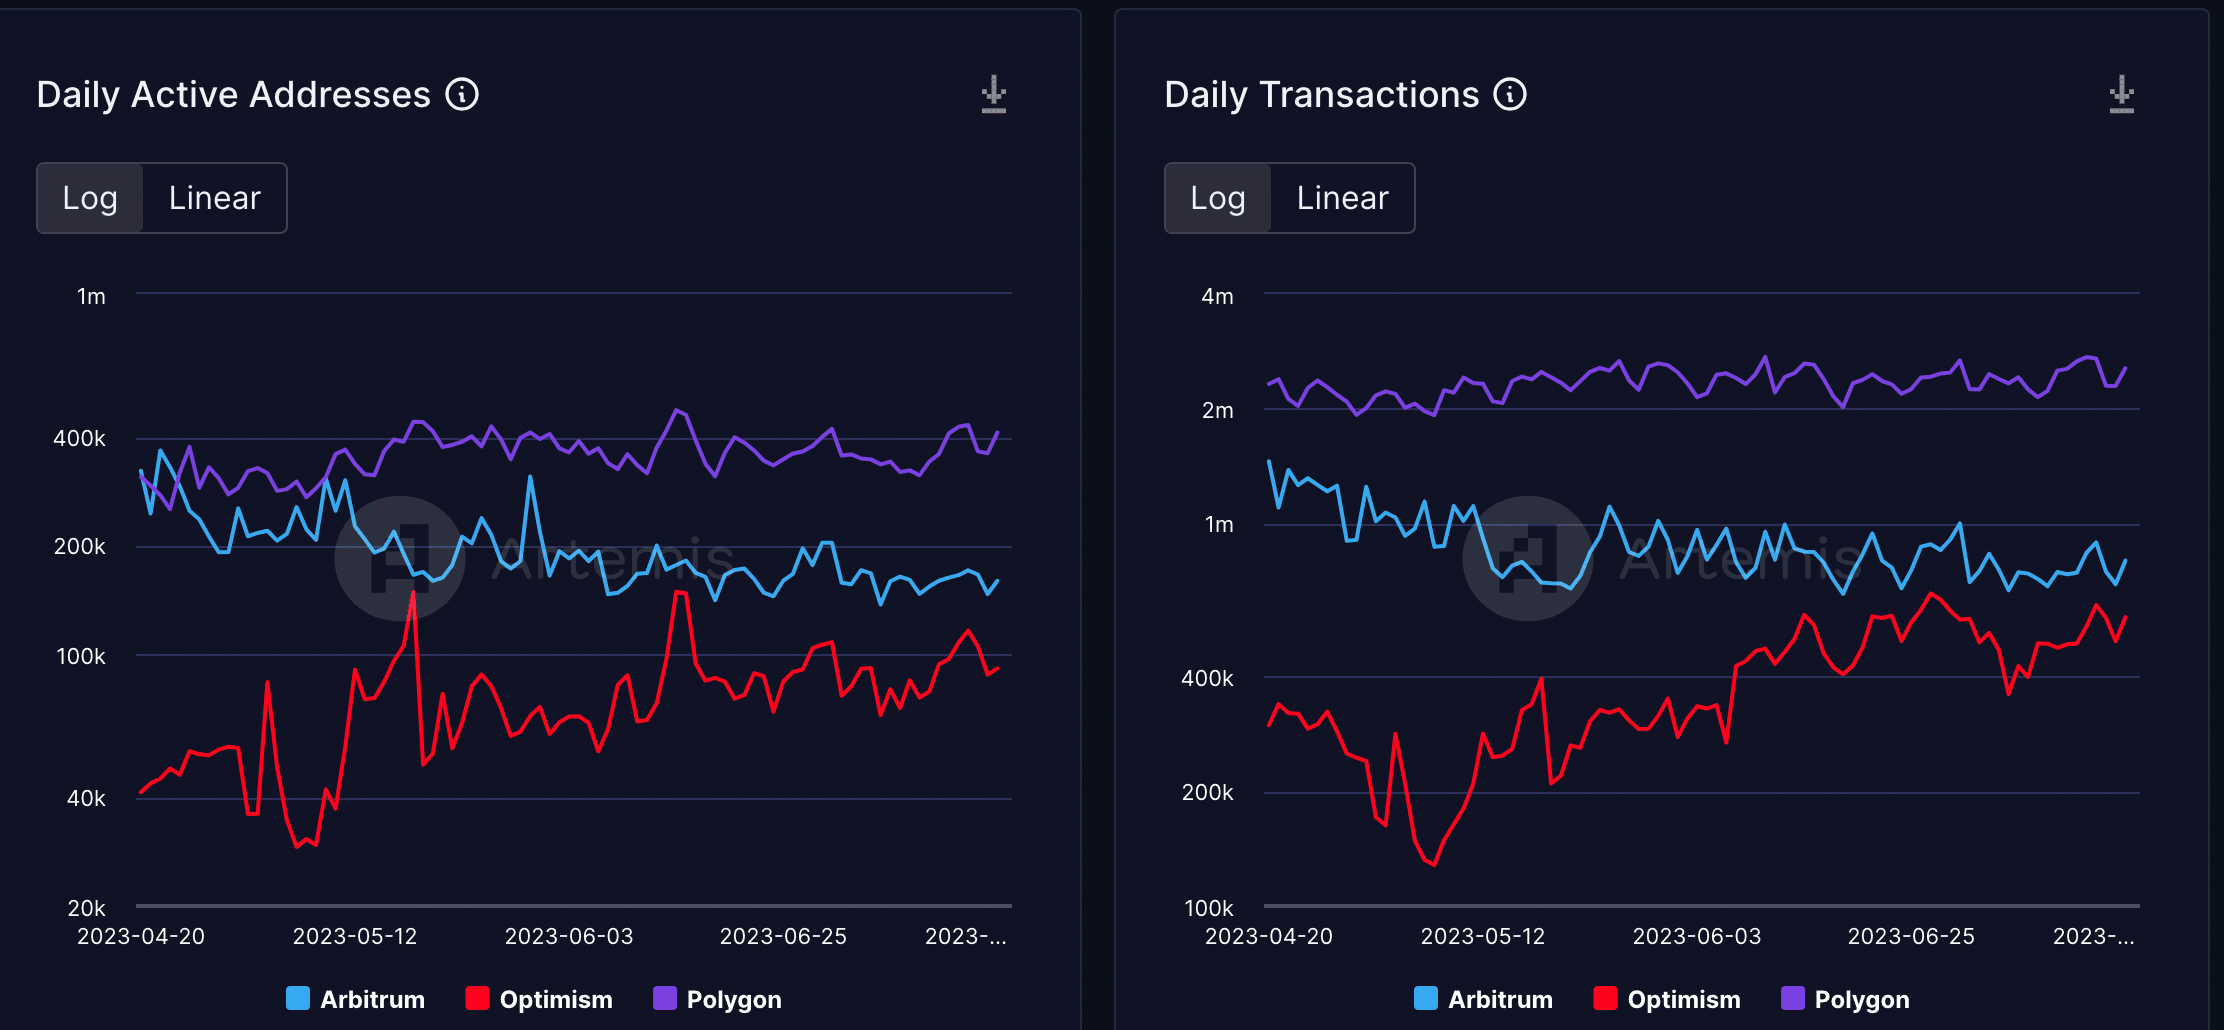This screenshot has height=1030, width=2224.
Task: Click 200k y-axis label on Daily Transactions chart
Action: pyautogui.click(x=1207, y=793)
